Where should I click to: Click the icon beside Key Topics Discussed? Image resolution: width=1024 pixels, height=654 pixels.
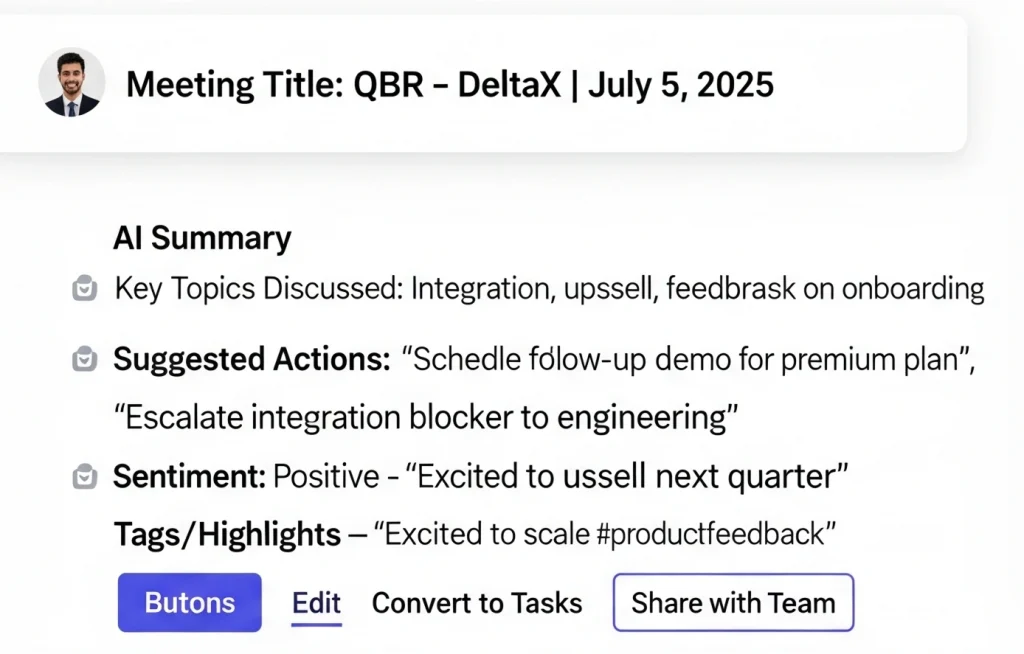pyautogui.click(x=85, y=290)
